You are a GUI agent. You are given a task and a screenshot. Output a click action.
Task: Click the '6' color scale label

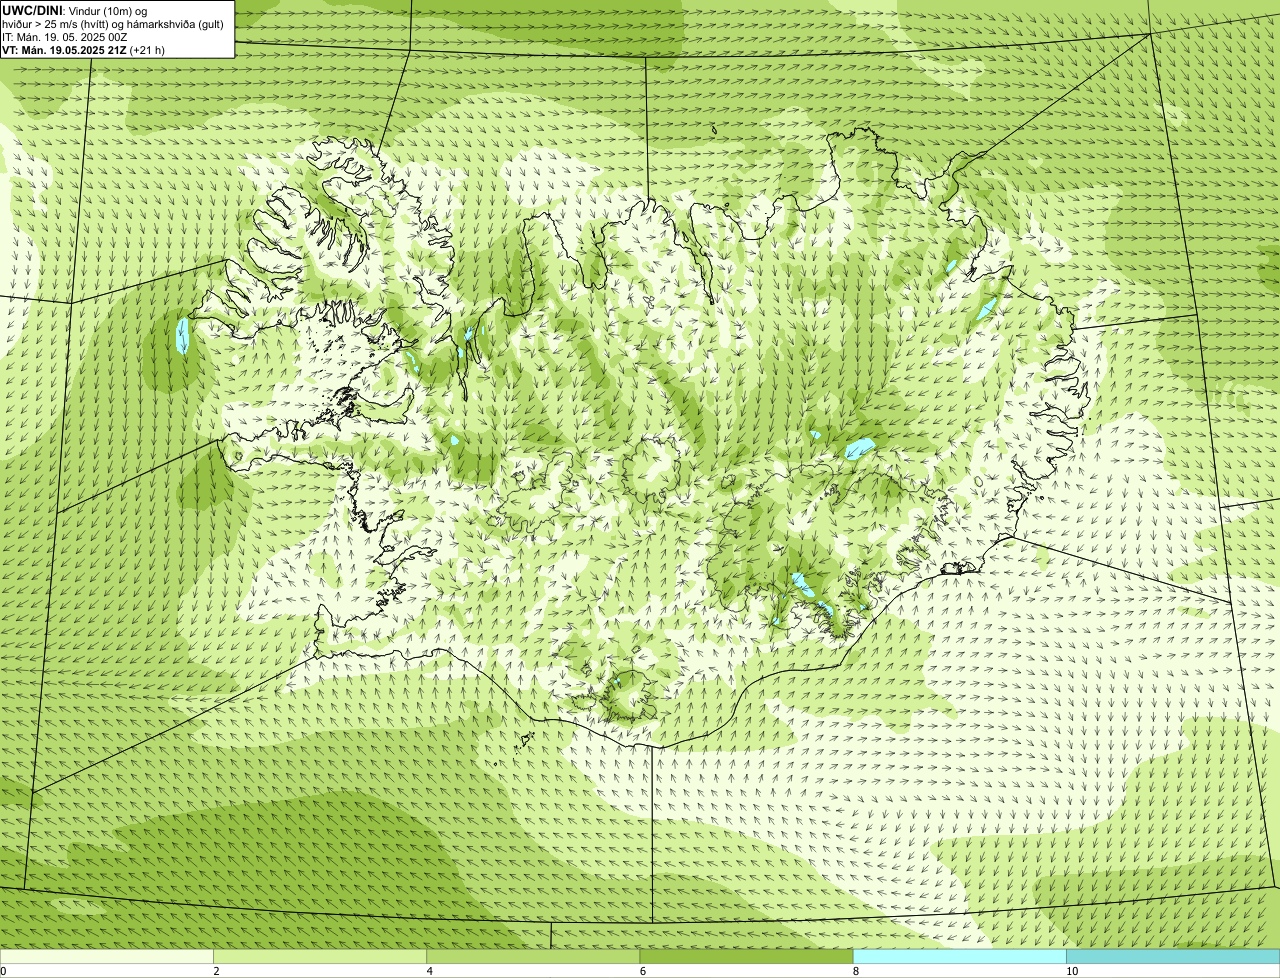tap(643, 971)
